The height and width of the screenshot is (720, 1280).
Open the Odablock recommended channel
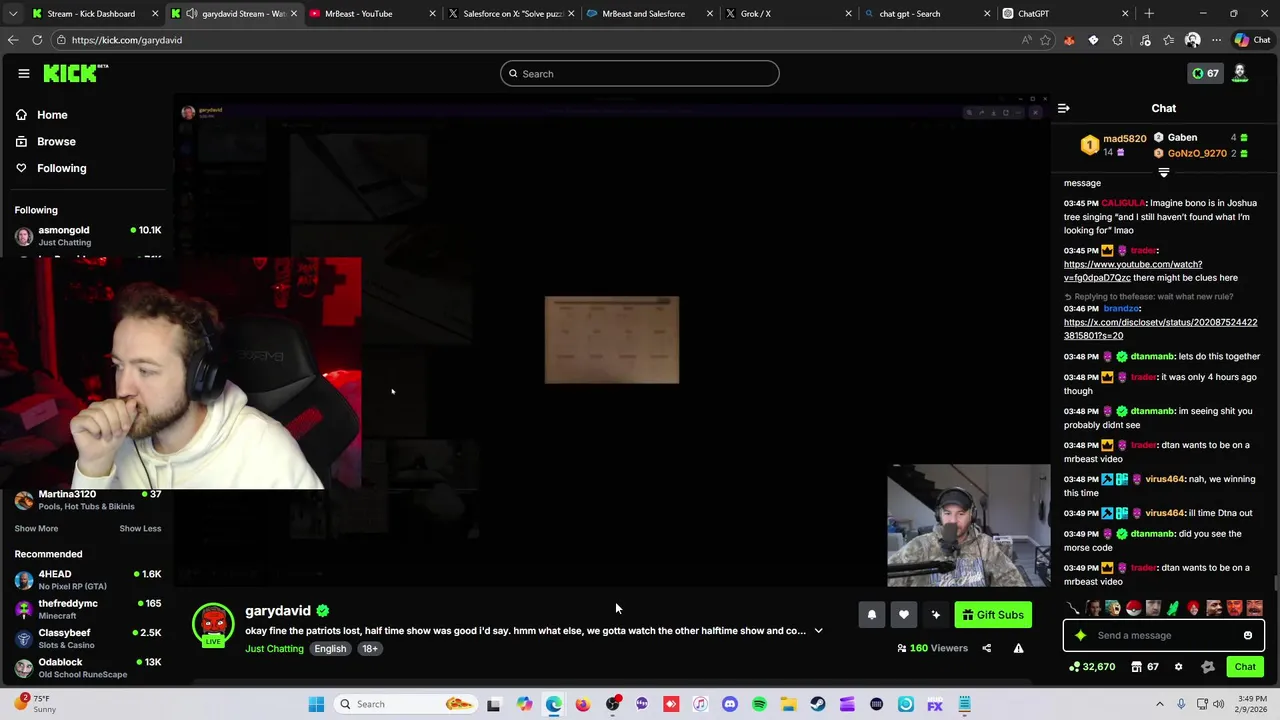click(88, 667)
